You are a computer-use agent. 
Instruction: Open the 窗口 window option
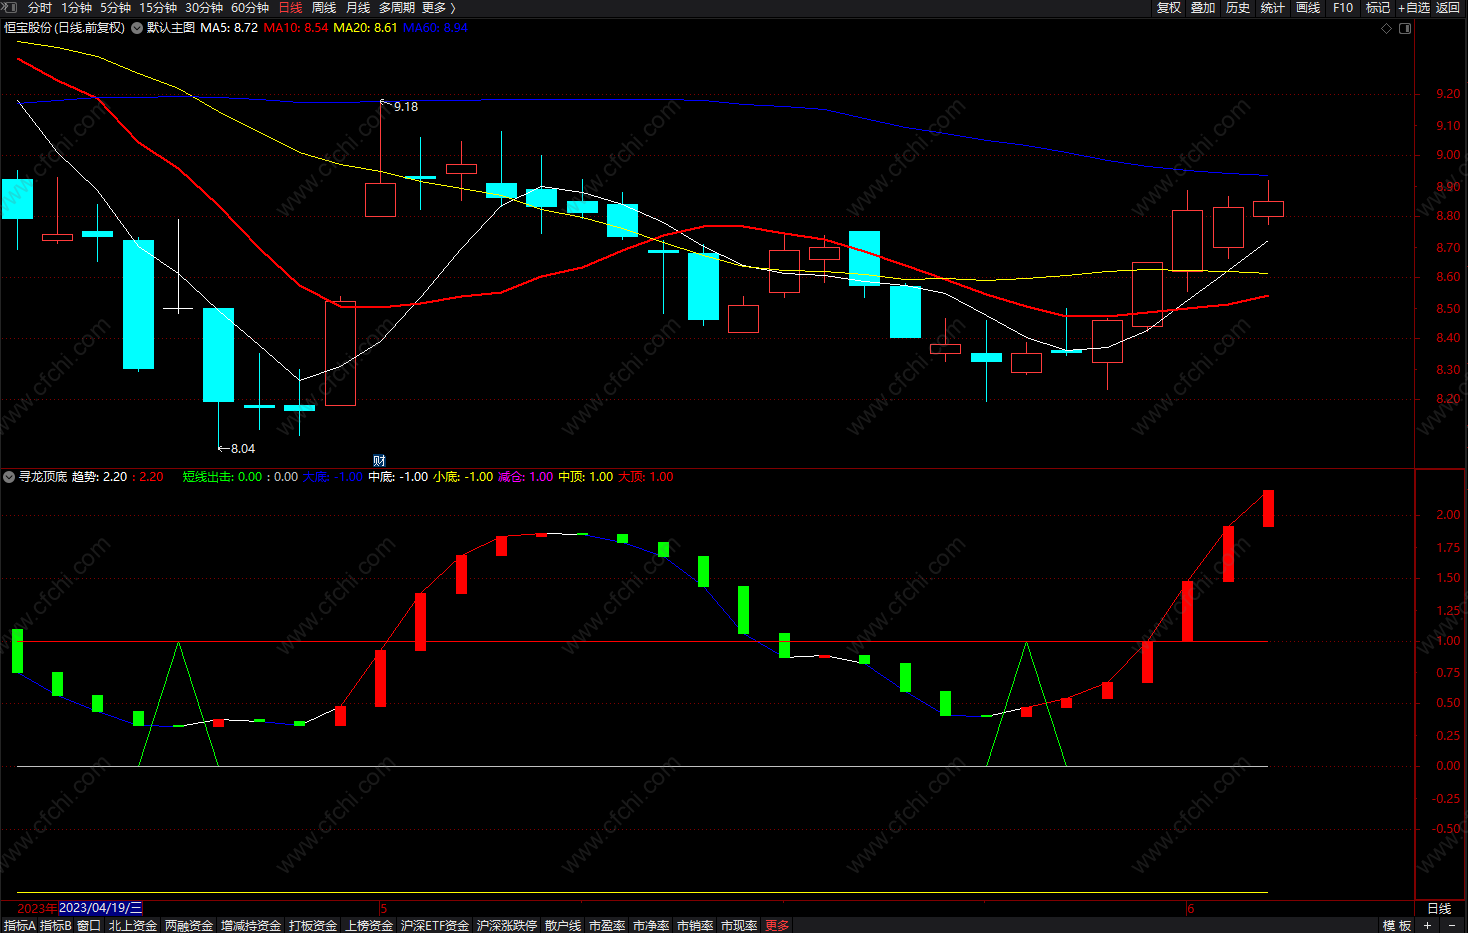(89, 926)
